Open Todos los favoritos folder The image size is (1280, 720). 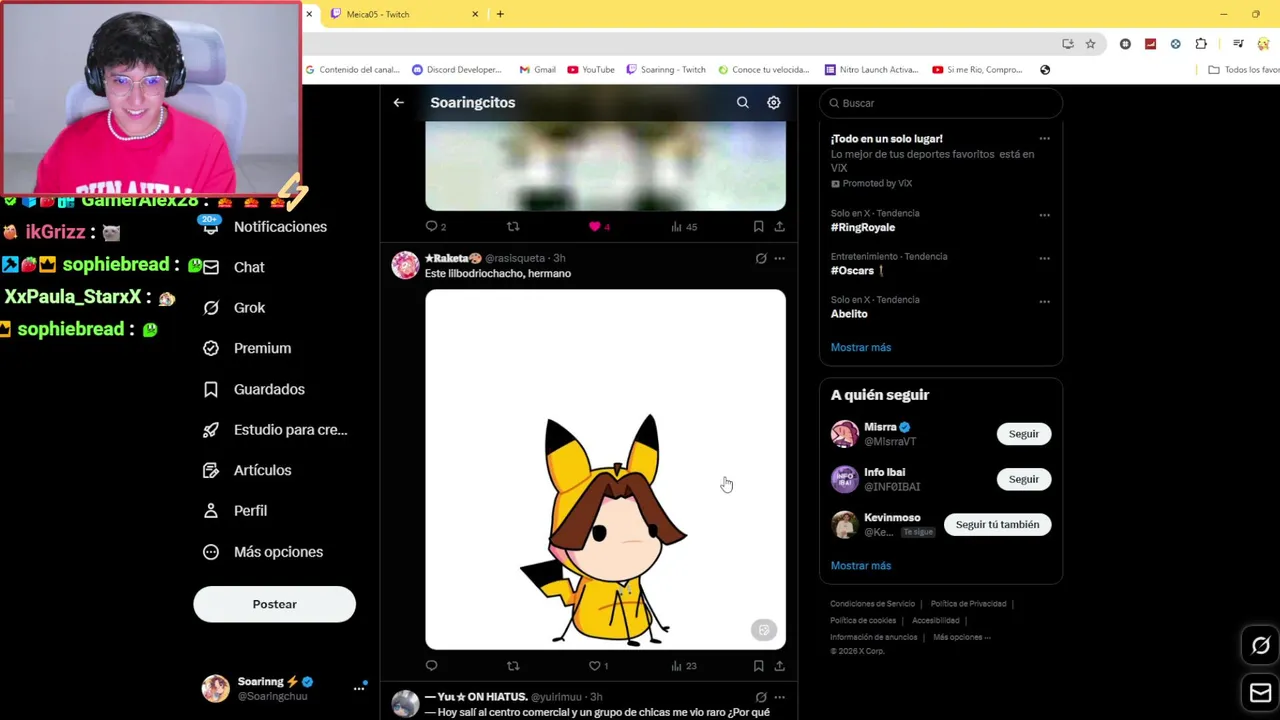(1244, 70)
